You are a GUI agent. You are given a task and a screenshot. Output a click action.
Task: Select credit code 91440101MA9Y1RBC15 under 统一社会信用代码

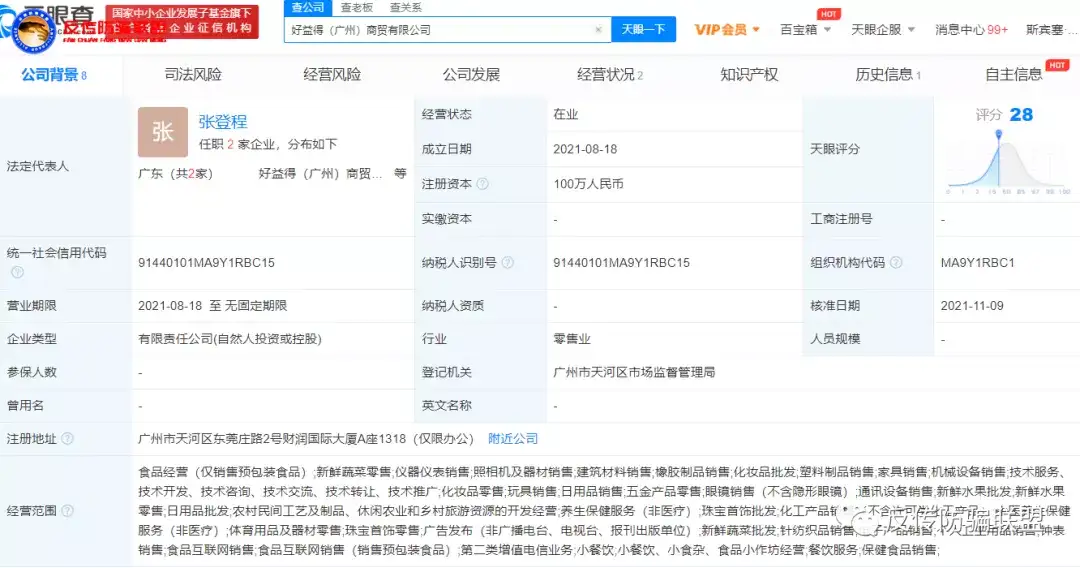pyautogui.click(x=207, y=262)
